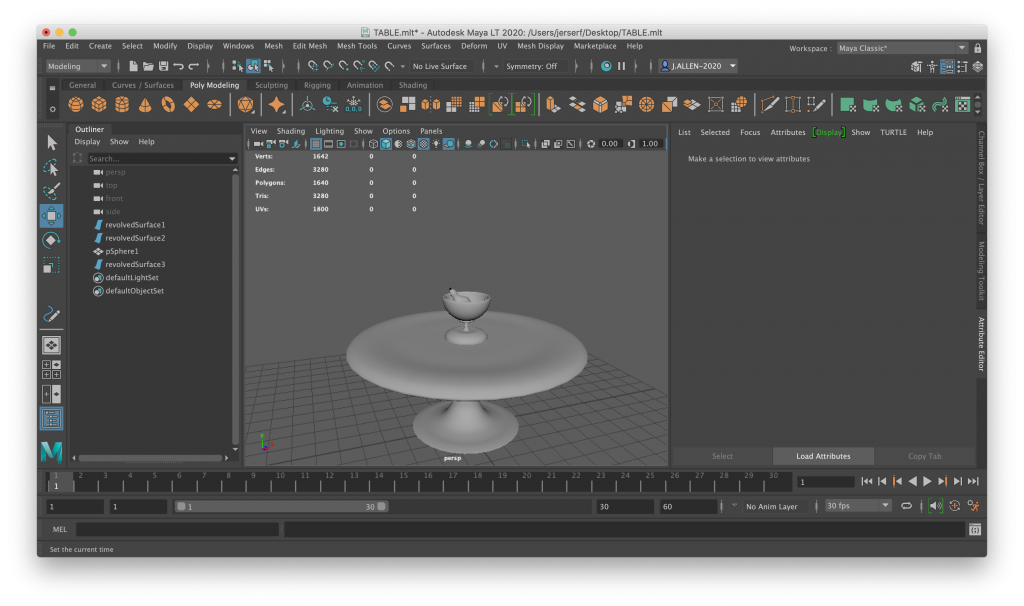Activate the Move tool in toolbox
Screen dimensions: 1024x606
pos(52,216)
